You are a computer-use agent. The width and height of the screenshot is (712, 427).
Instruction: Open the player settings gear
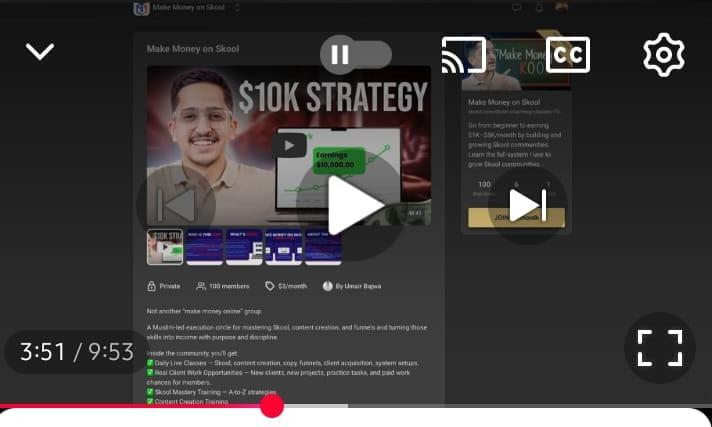pos(663,55)
